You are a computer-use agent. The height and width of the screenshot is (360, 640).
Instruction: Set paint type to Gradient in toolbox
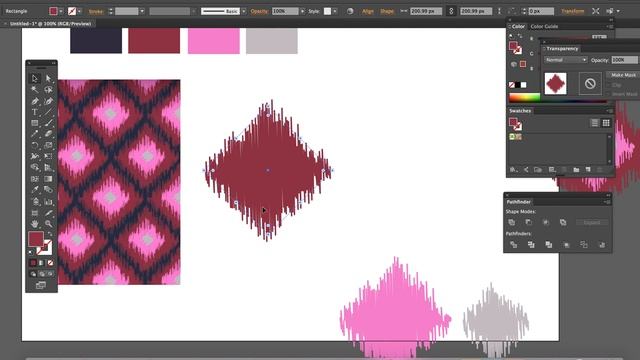[42, 263]
